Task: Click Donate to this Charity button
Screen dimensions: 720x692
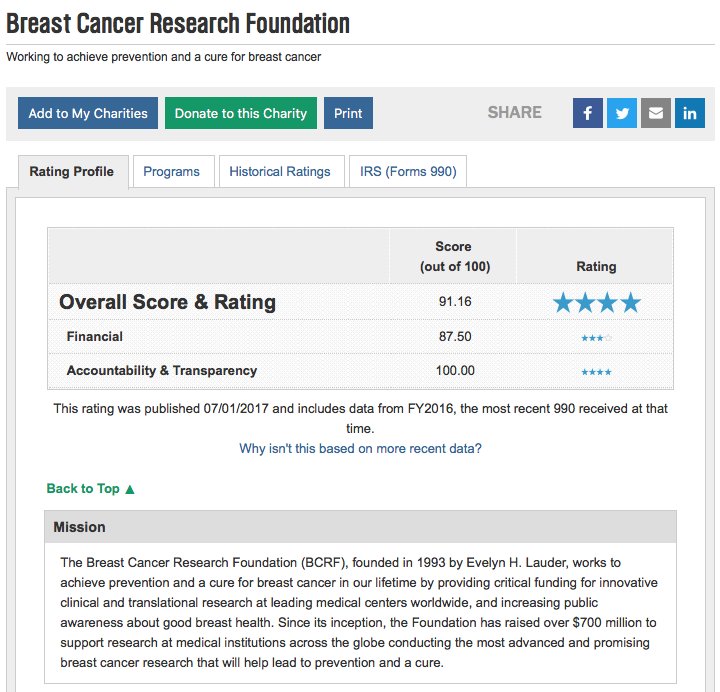Action: 241,113
